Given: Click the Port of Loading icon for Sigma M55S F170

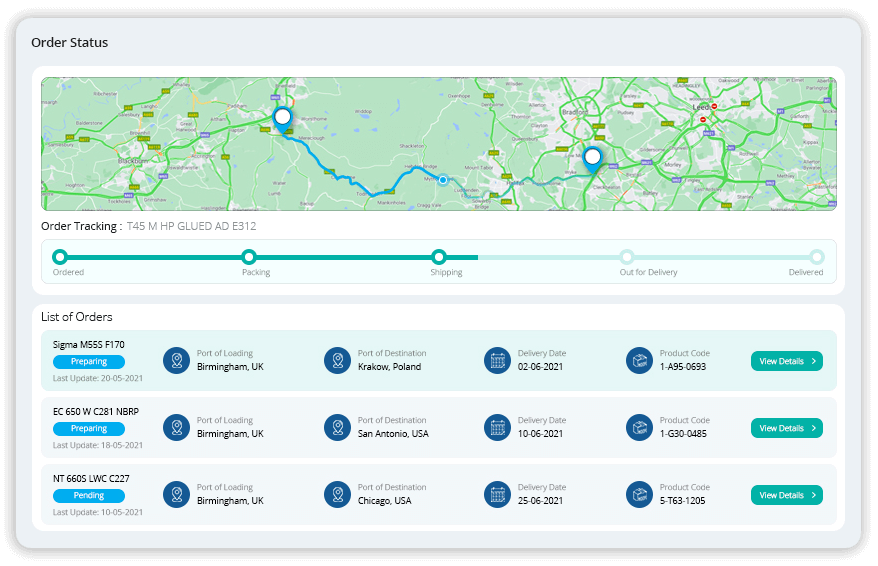Looking at the screenshot, I should click(x=177, y=360).
